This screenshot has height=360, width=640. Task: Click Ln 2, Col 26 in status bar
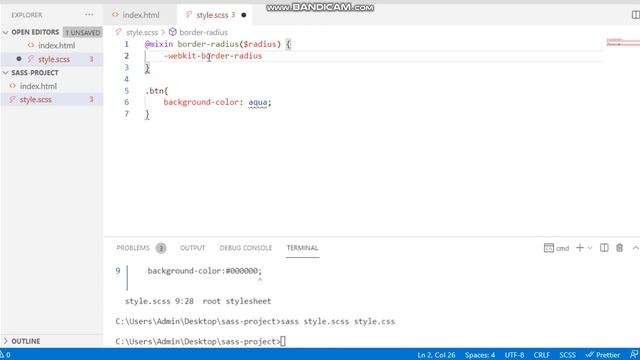(436, 355)
